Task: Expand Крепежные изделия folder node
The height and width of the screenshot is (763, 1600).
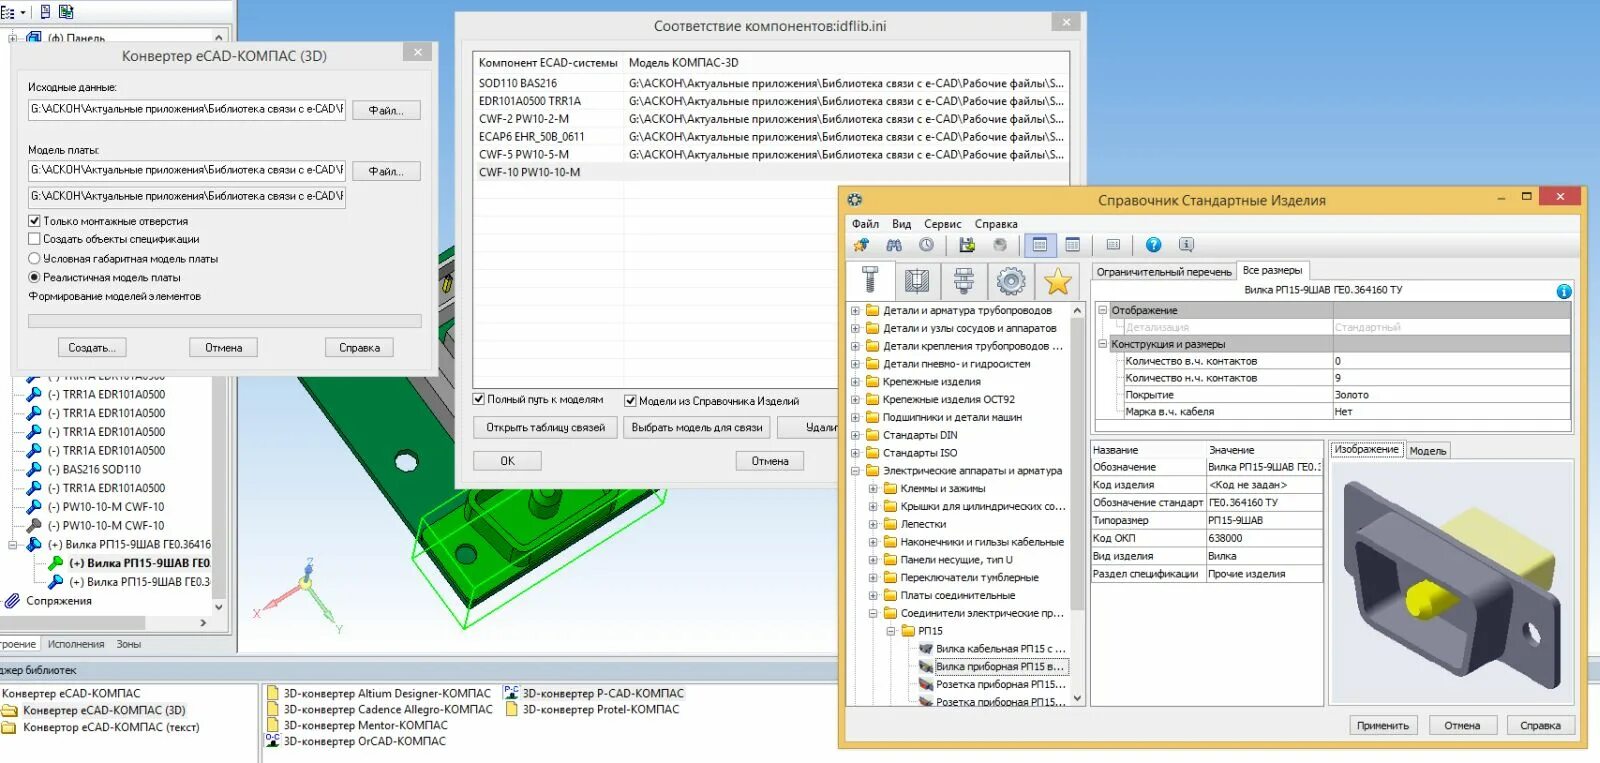Action: pyautogui.click(x=855, y=381)
